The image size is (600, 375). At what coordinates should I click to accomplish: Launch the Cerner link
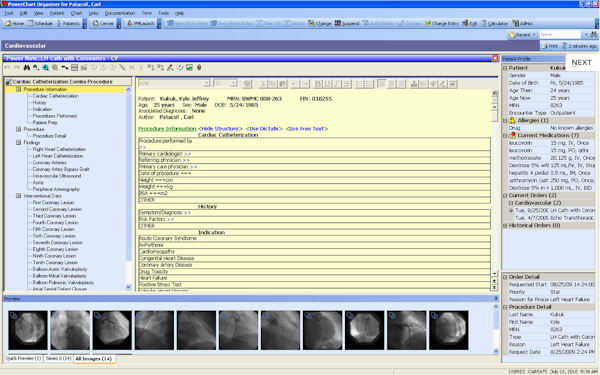pyautogui.click(x=103, y=24)
